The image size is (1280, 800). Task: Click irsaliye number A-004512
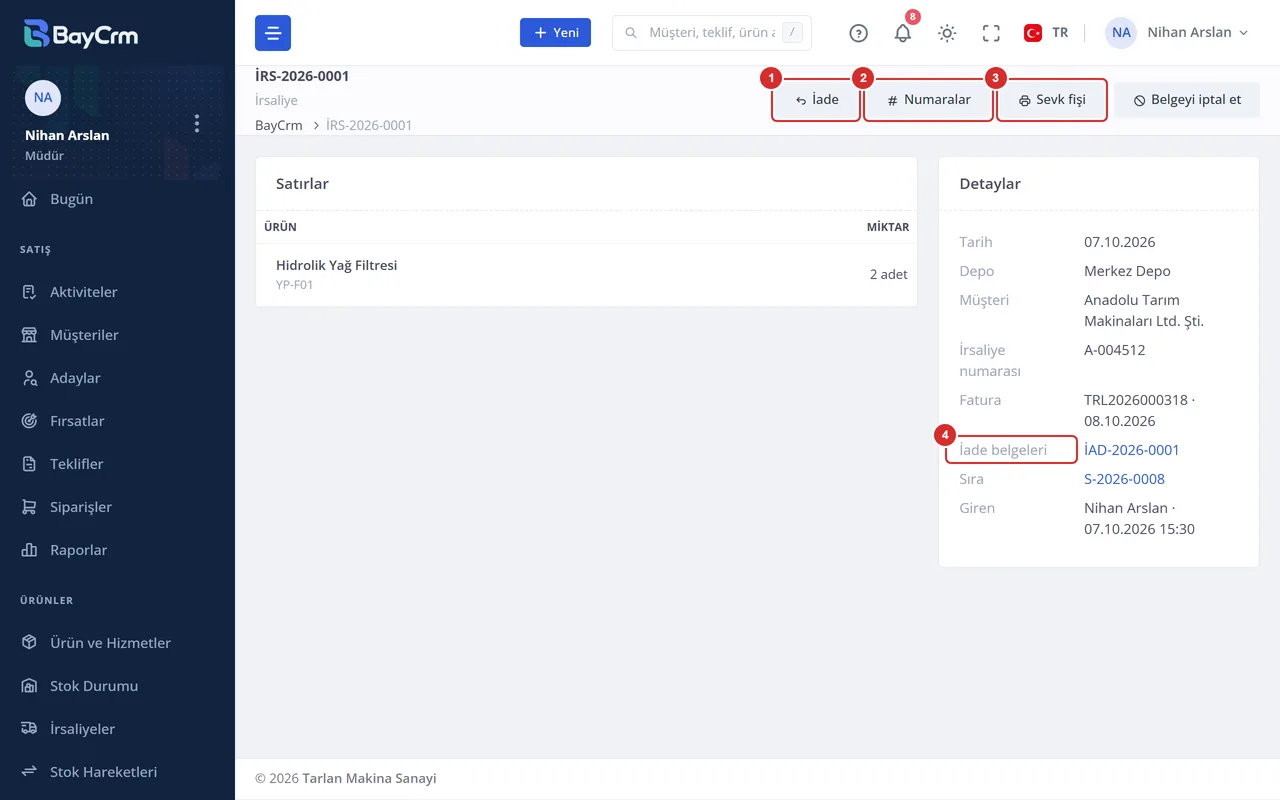pyautogui.click(x=1115, y=350)
